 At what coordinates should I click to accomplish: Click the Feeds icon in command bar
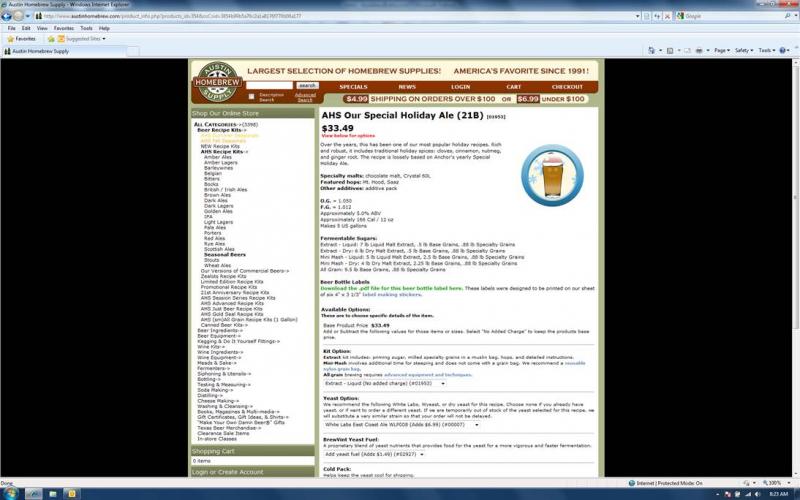(x=670, y=51)
